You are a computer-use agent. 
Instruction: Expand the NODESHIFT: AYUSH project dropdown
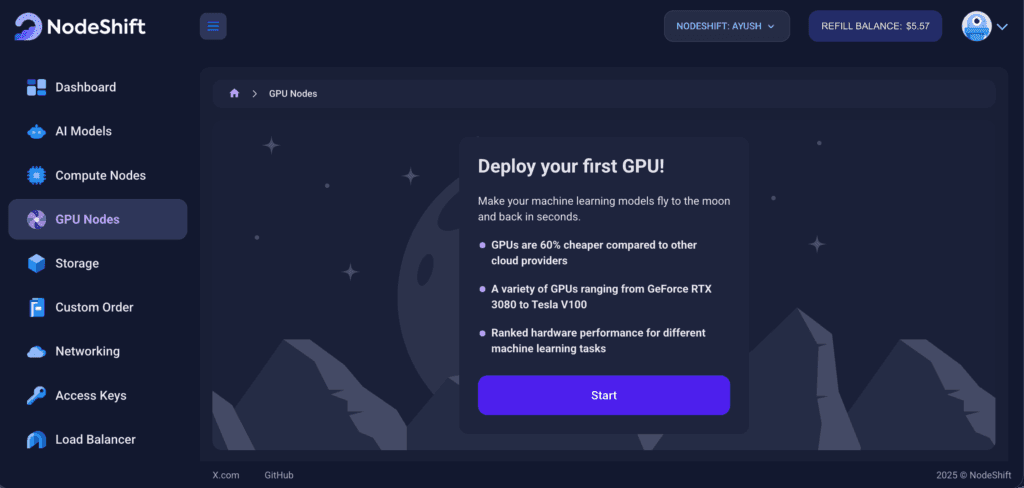pyautogui.click(x=726, y=26)
